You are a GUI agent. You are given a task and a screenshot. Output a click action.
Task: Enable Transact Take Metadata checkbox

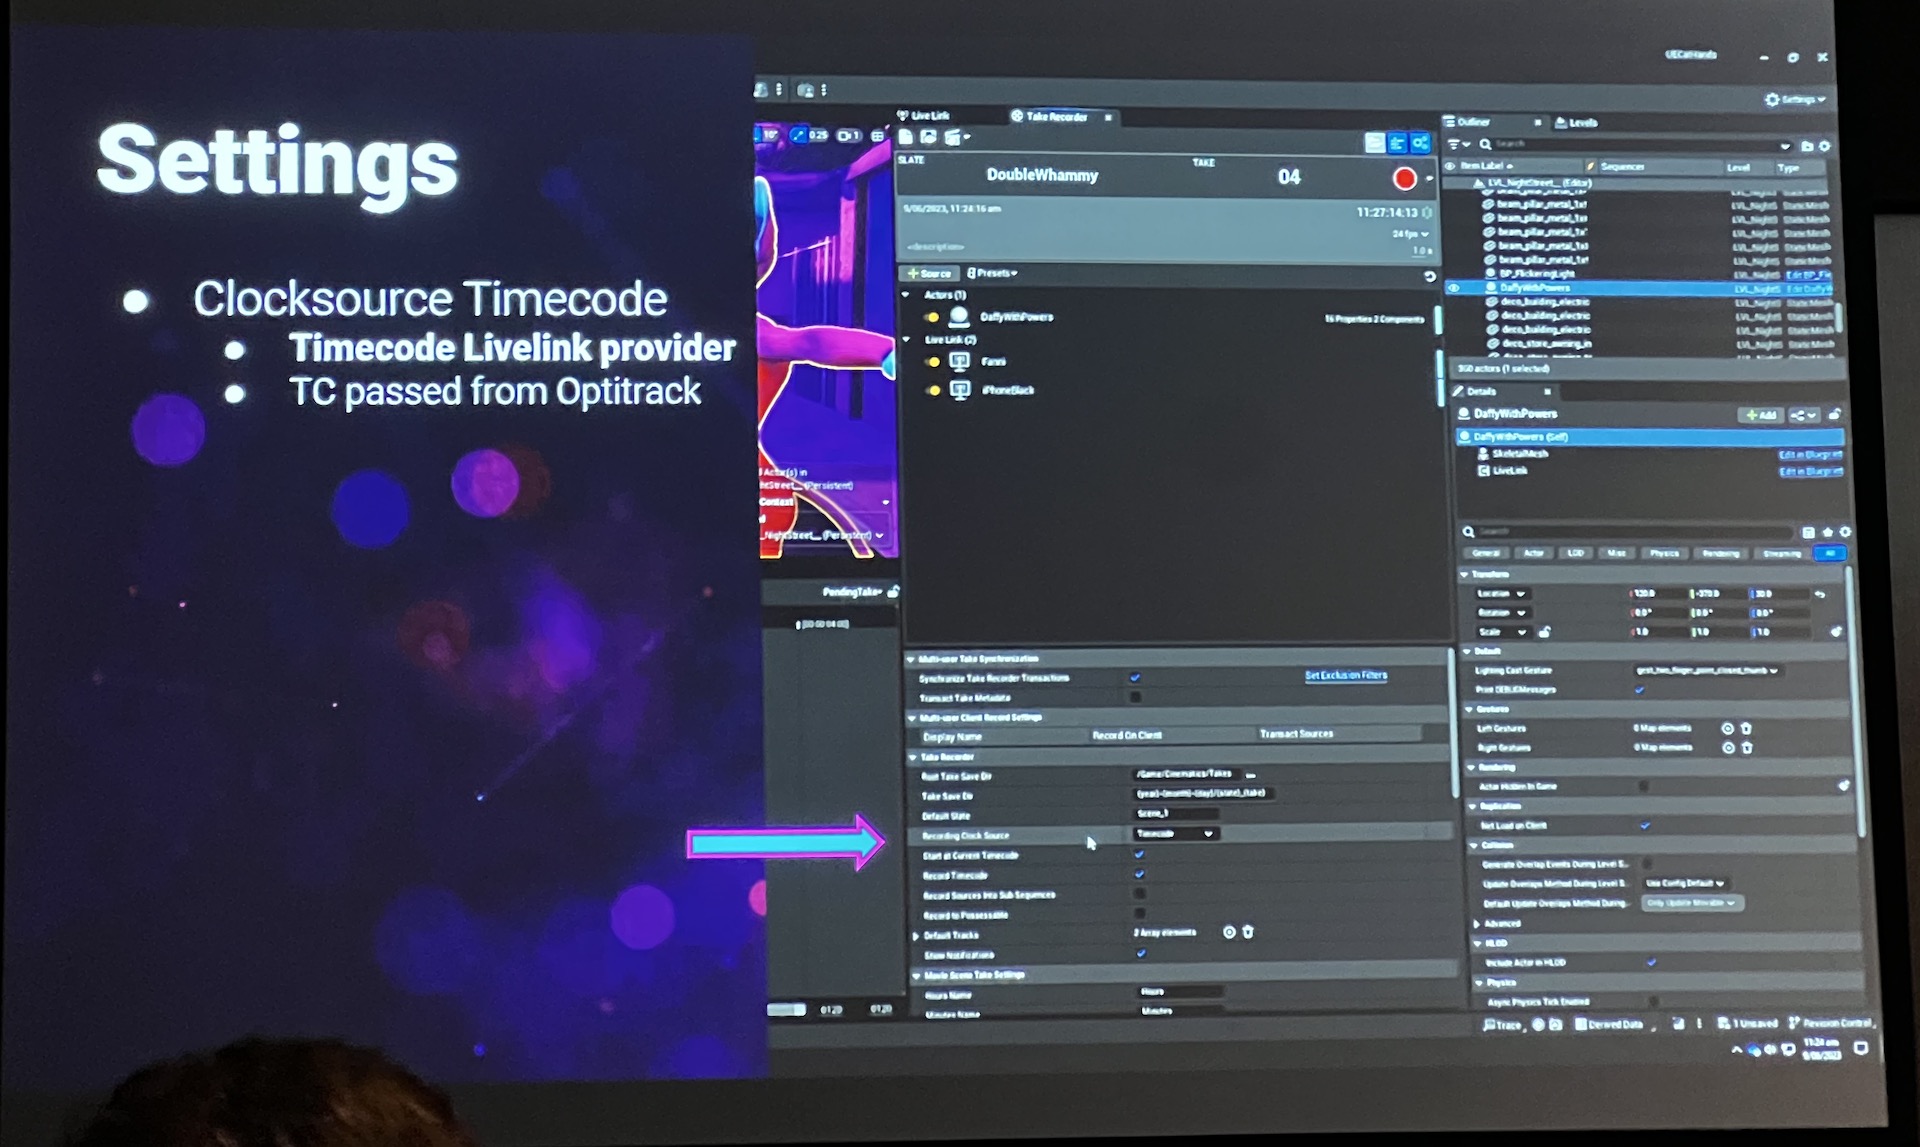(1135, 697)
